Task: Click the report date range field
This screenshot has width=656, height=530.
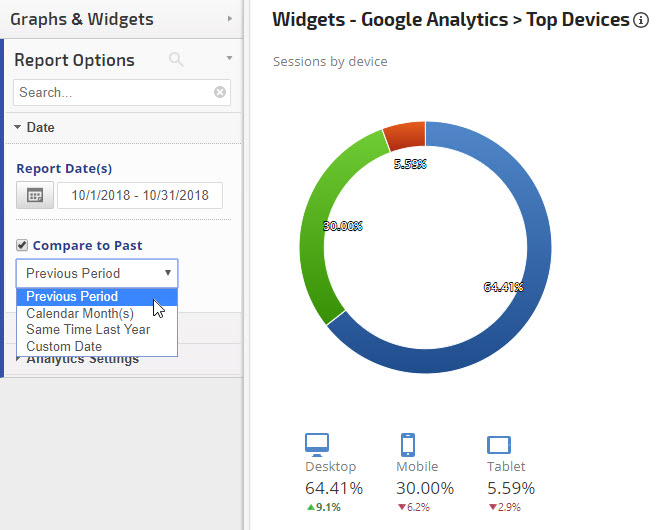Action: click(x=139, y=196)
